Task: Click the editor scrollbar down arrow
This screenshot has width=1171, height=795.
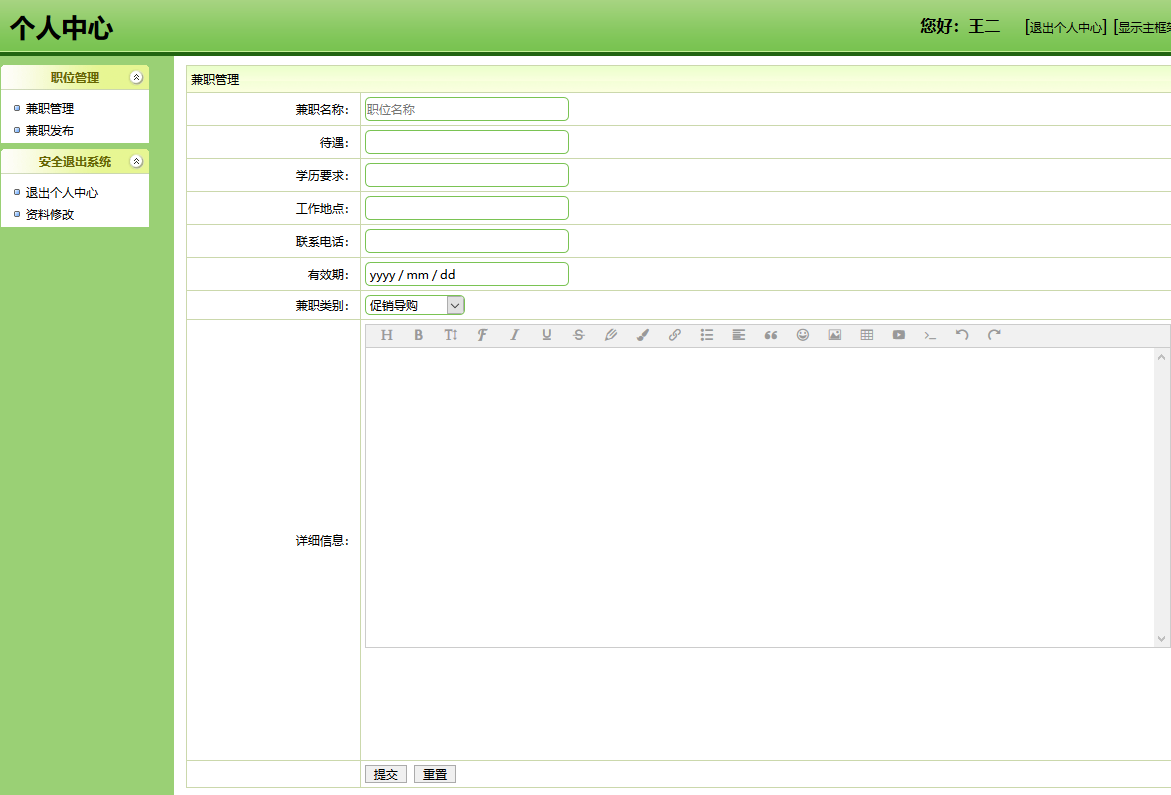Action: tap(1161, 638)
